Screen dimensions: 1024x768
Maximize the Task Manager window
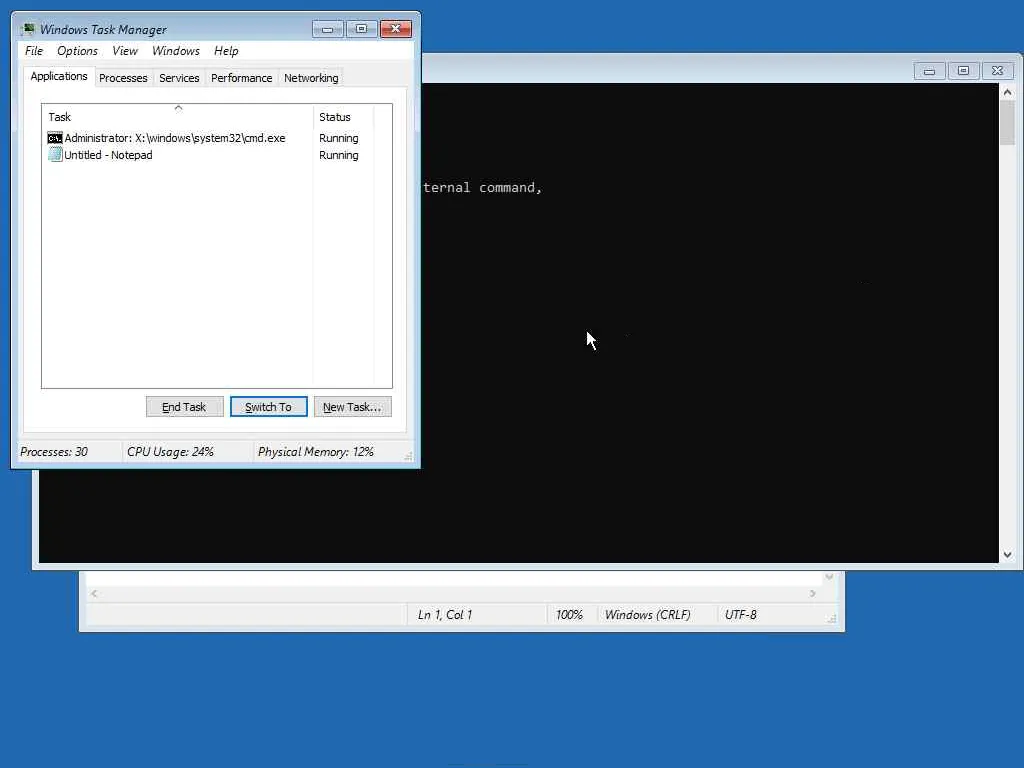tap(361, 29)
